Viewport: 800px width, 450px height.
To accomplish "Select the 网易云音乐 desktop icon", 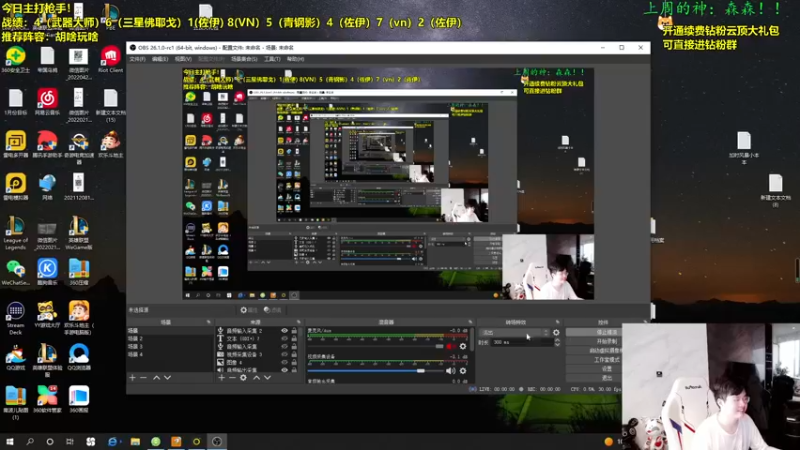I will (x=47, y=102).
